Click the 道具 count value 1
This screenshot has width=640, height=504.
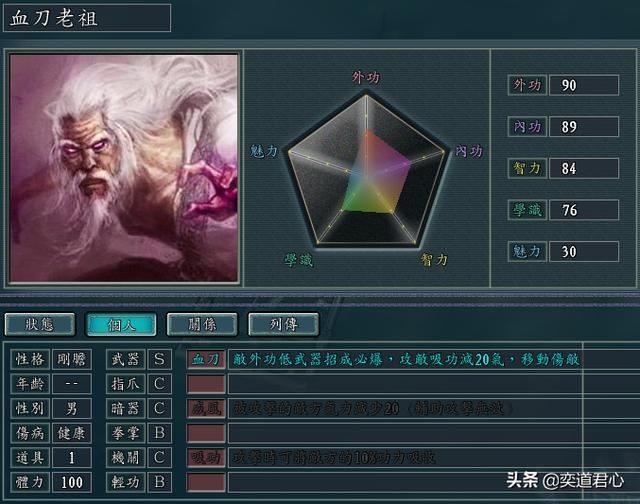click(72, 457)
